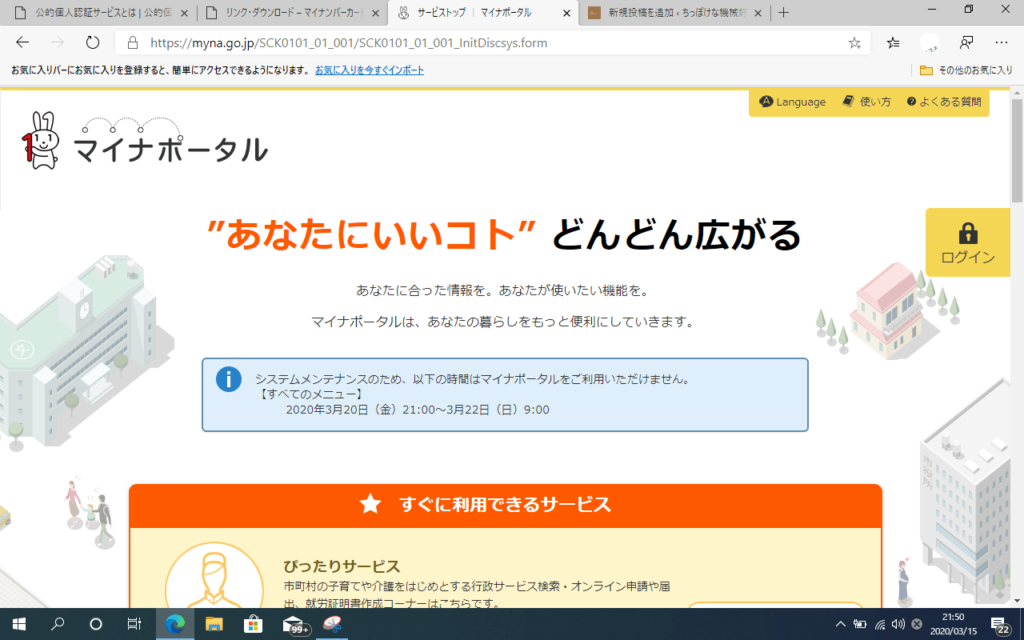This screenshot has width=1024, height=640.
Task: Add this page to favorites with the star icon
Action: (x=854, y=43)
